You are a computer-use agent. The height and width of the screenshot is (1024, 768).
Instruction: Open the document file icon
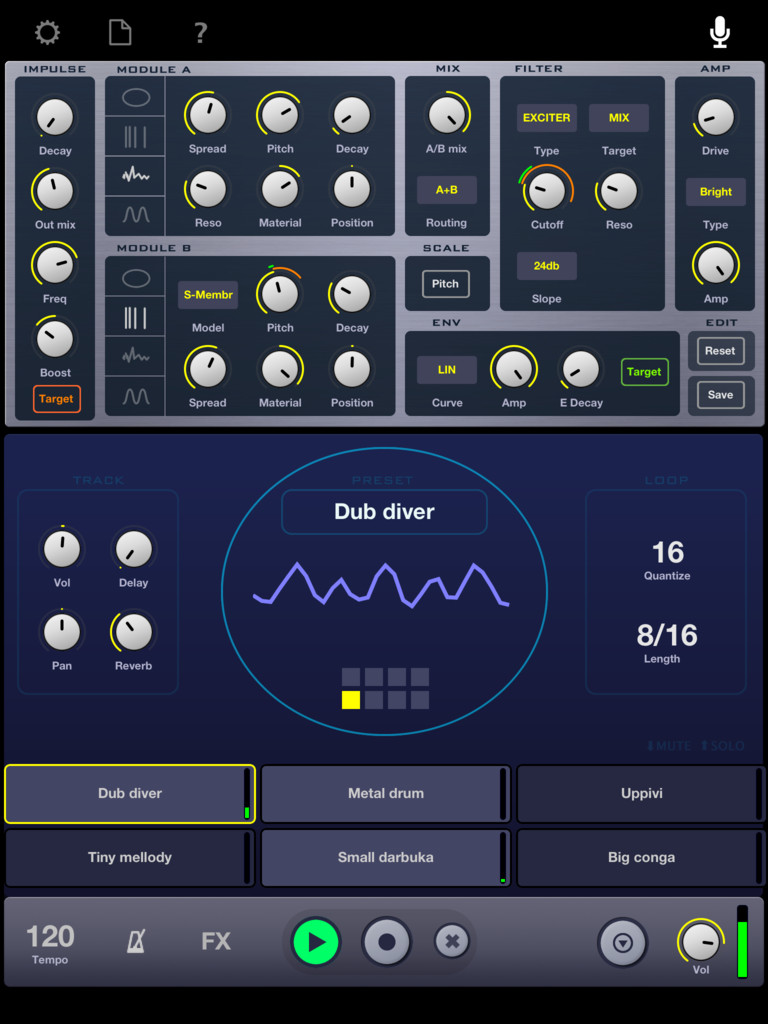tap(120, 32)
